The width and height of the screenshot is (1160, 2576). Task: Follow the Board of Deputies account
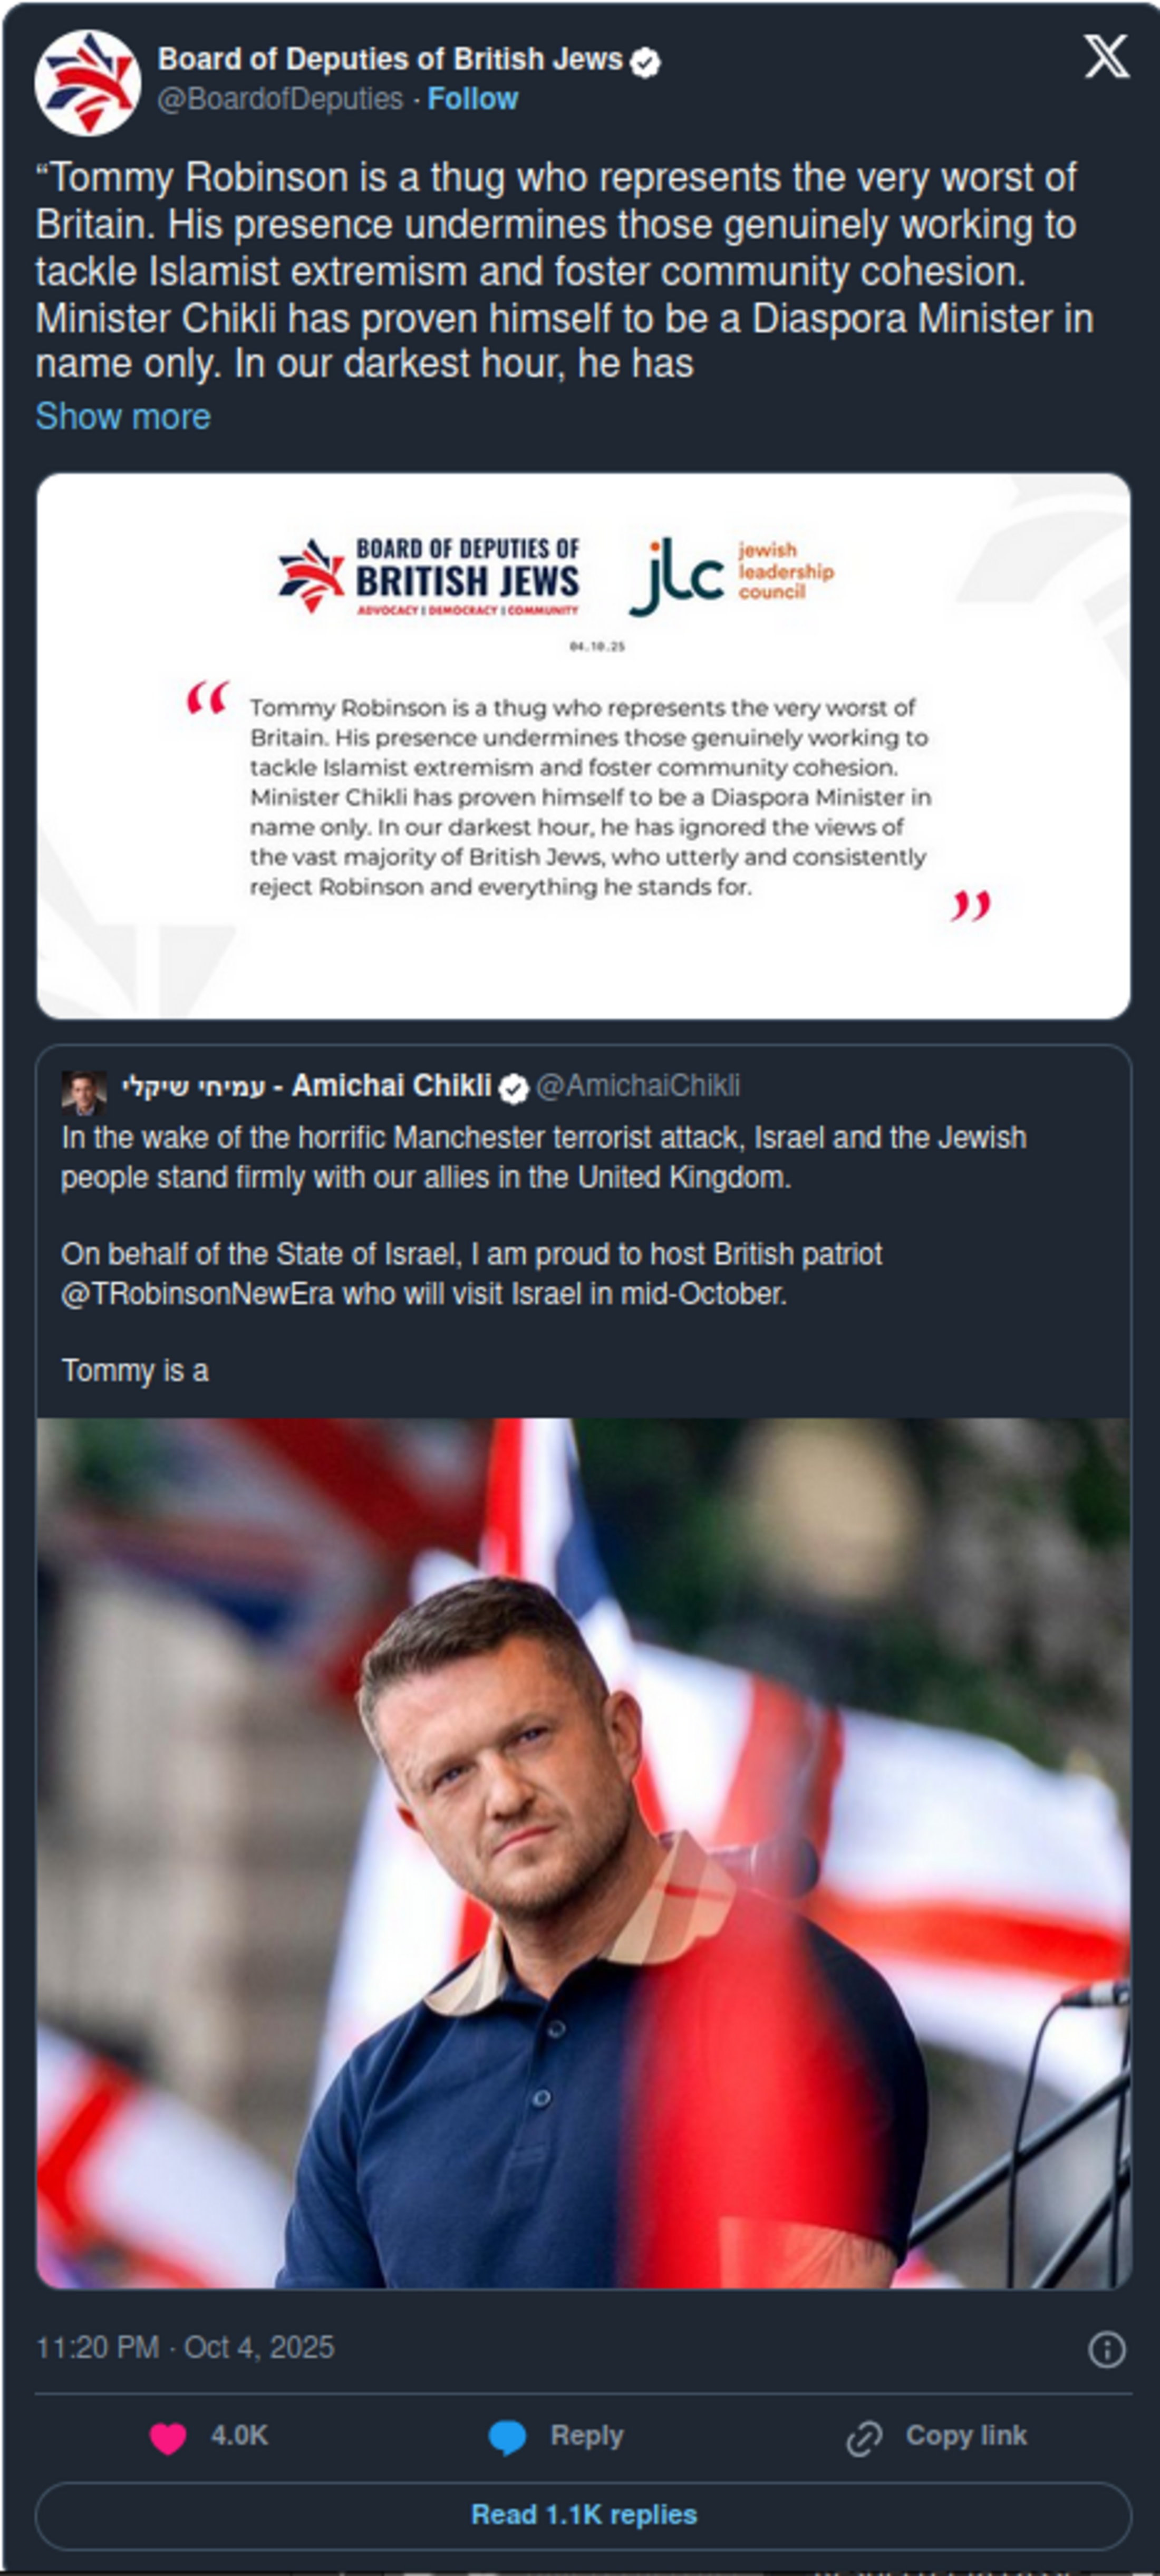point(472,99)
